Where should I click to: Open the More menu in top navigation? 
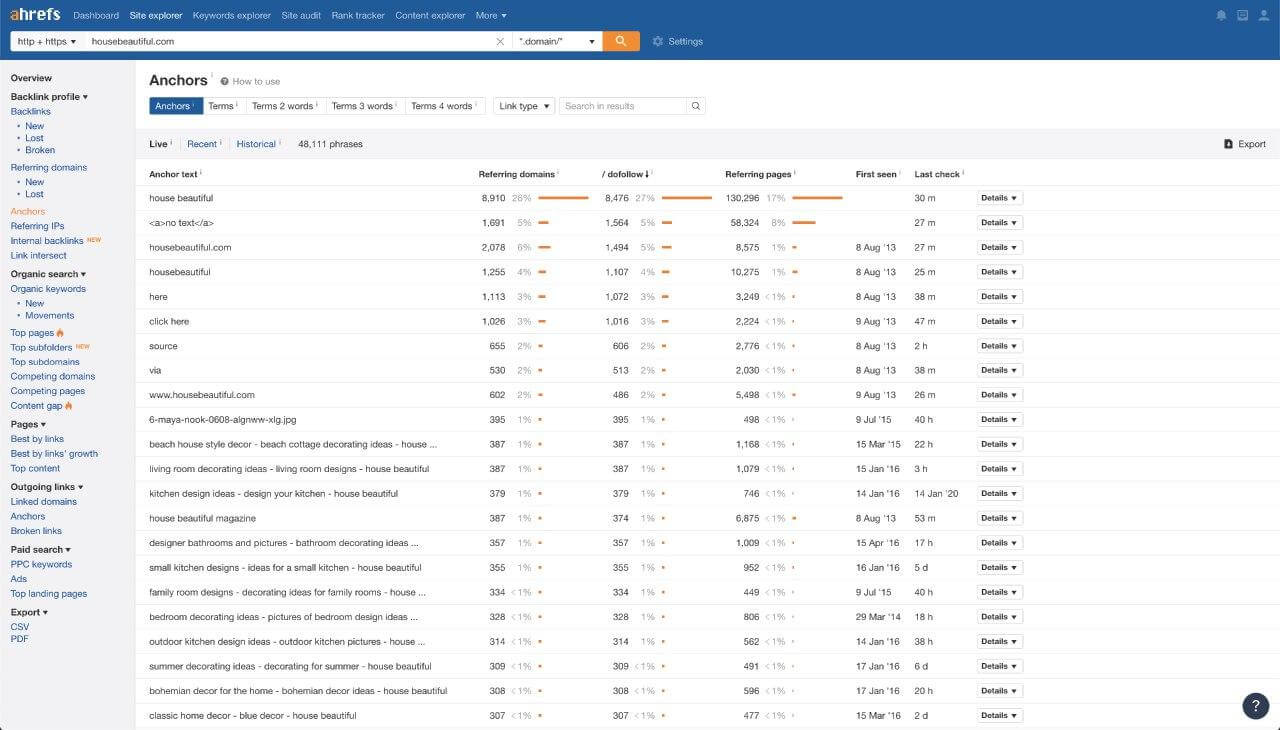[x=491, y=15]
